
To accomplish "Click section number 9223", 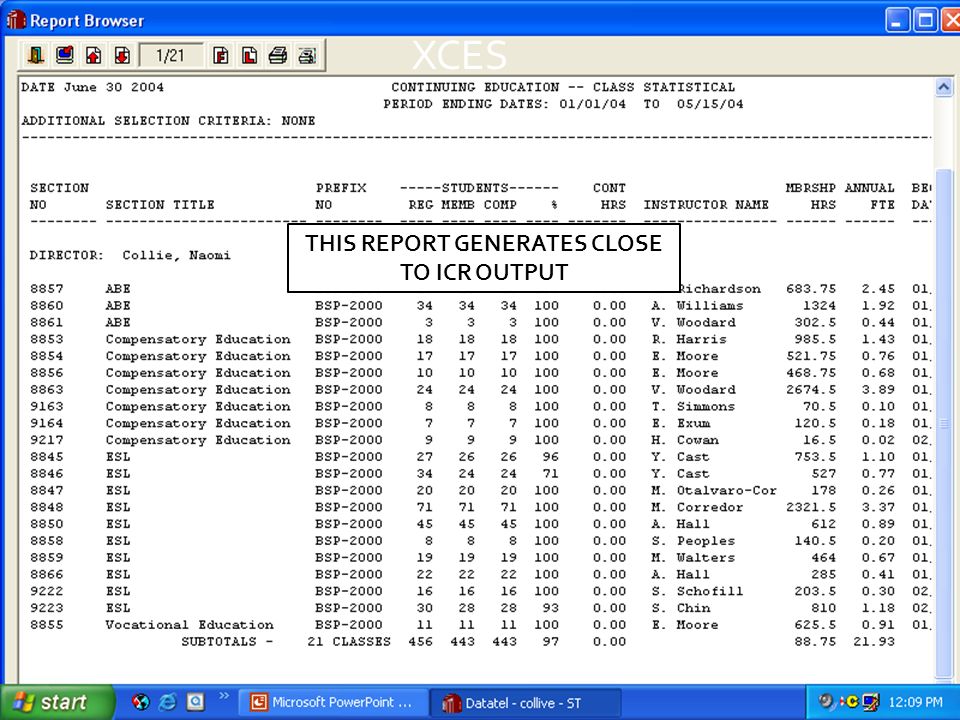I will [x=47, y=608].
